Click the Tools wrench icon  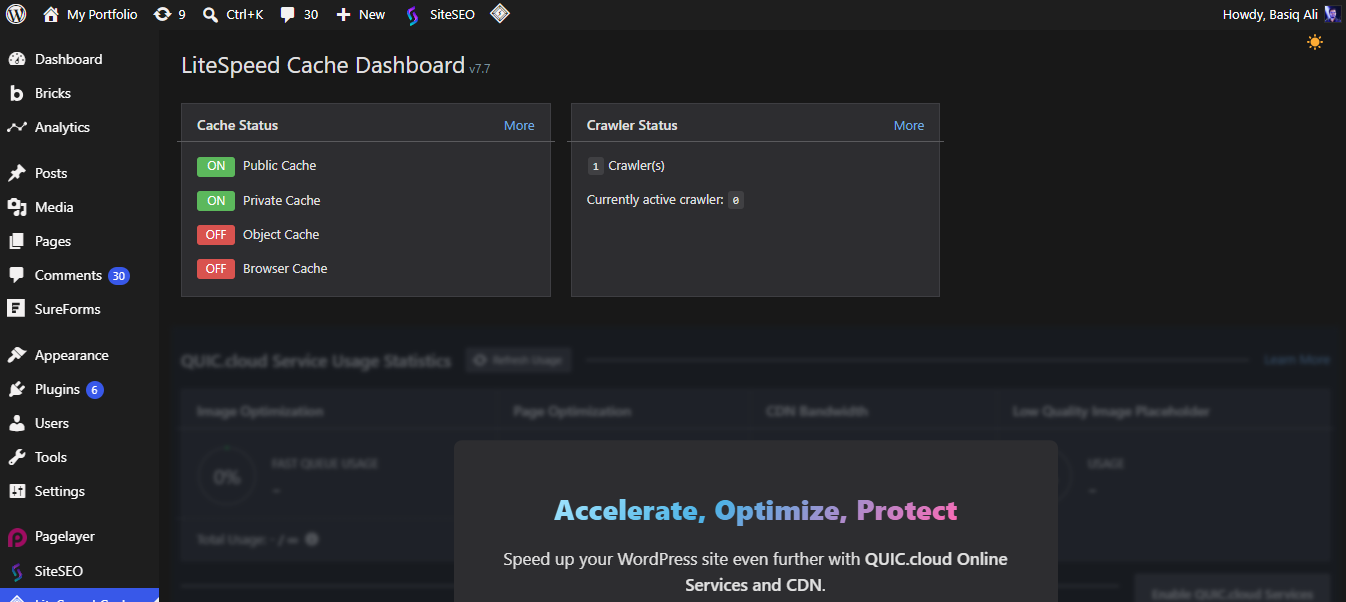pyautogui.click(x=17, y=457)
